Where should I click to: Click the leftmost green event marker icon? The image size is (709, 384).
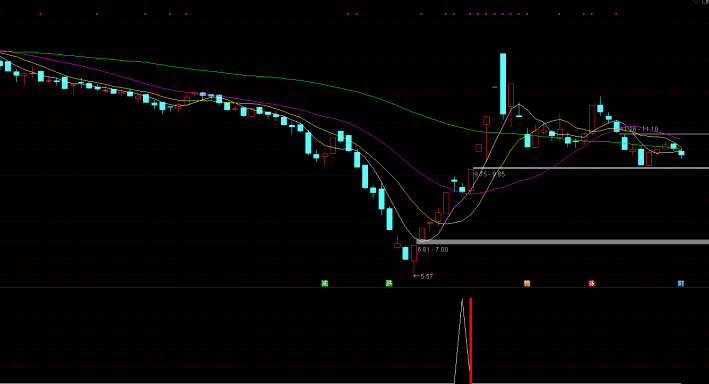coord(324,283)
